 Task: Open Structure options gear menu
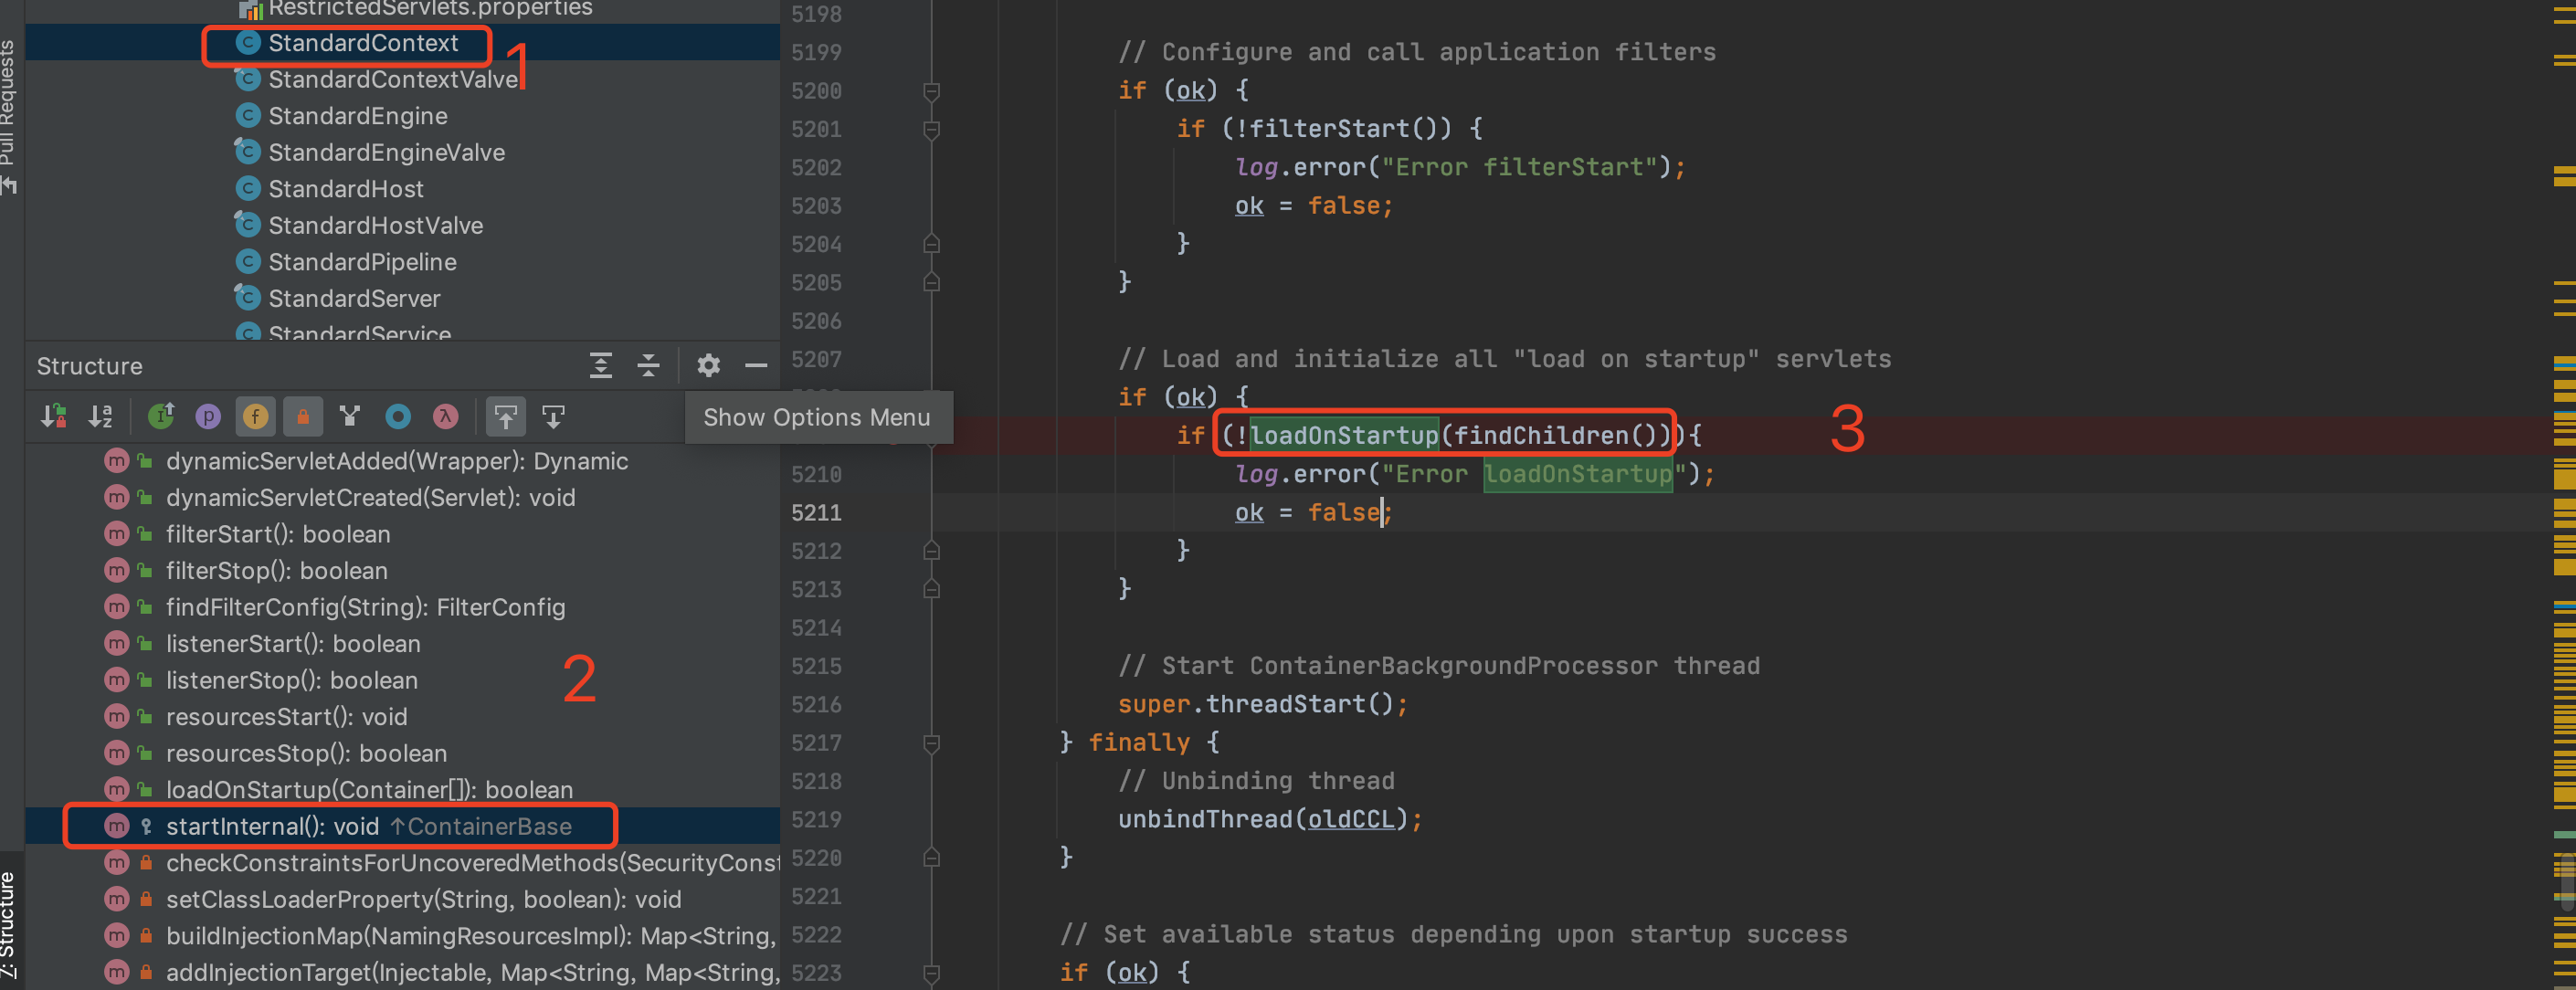point(708,365)
